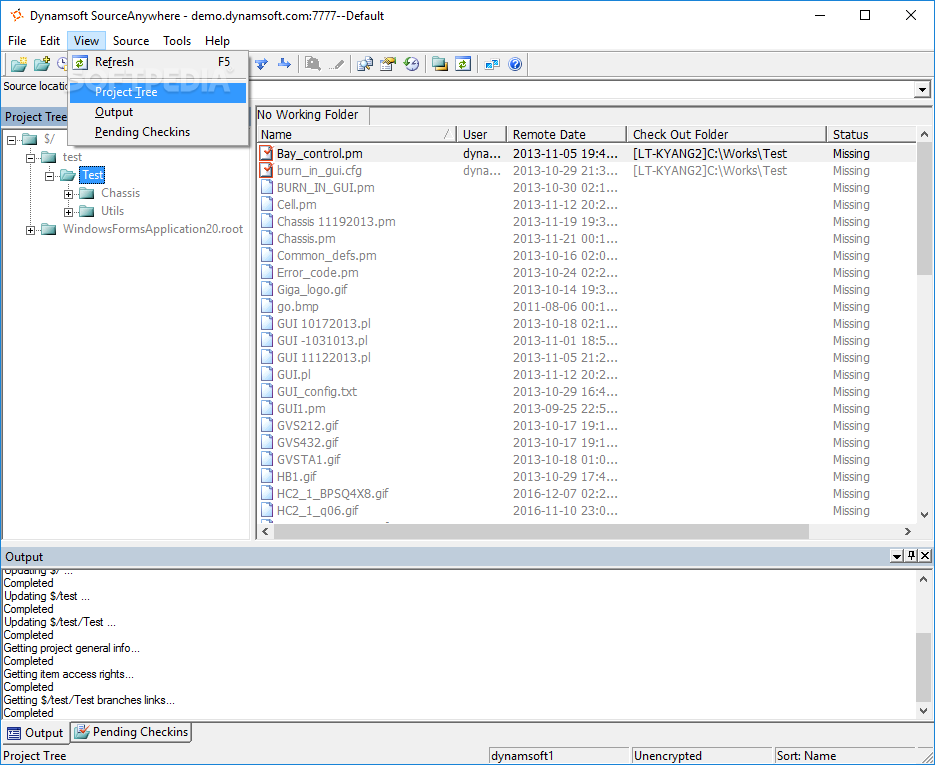Image resolution: width=935 pixels, height=765 pixels.
Task: Click the Dynamsoft SourceAnywhere title bar app icon
Action: click(17, 15)
